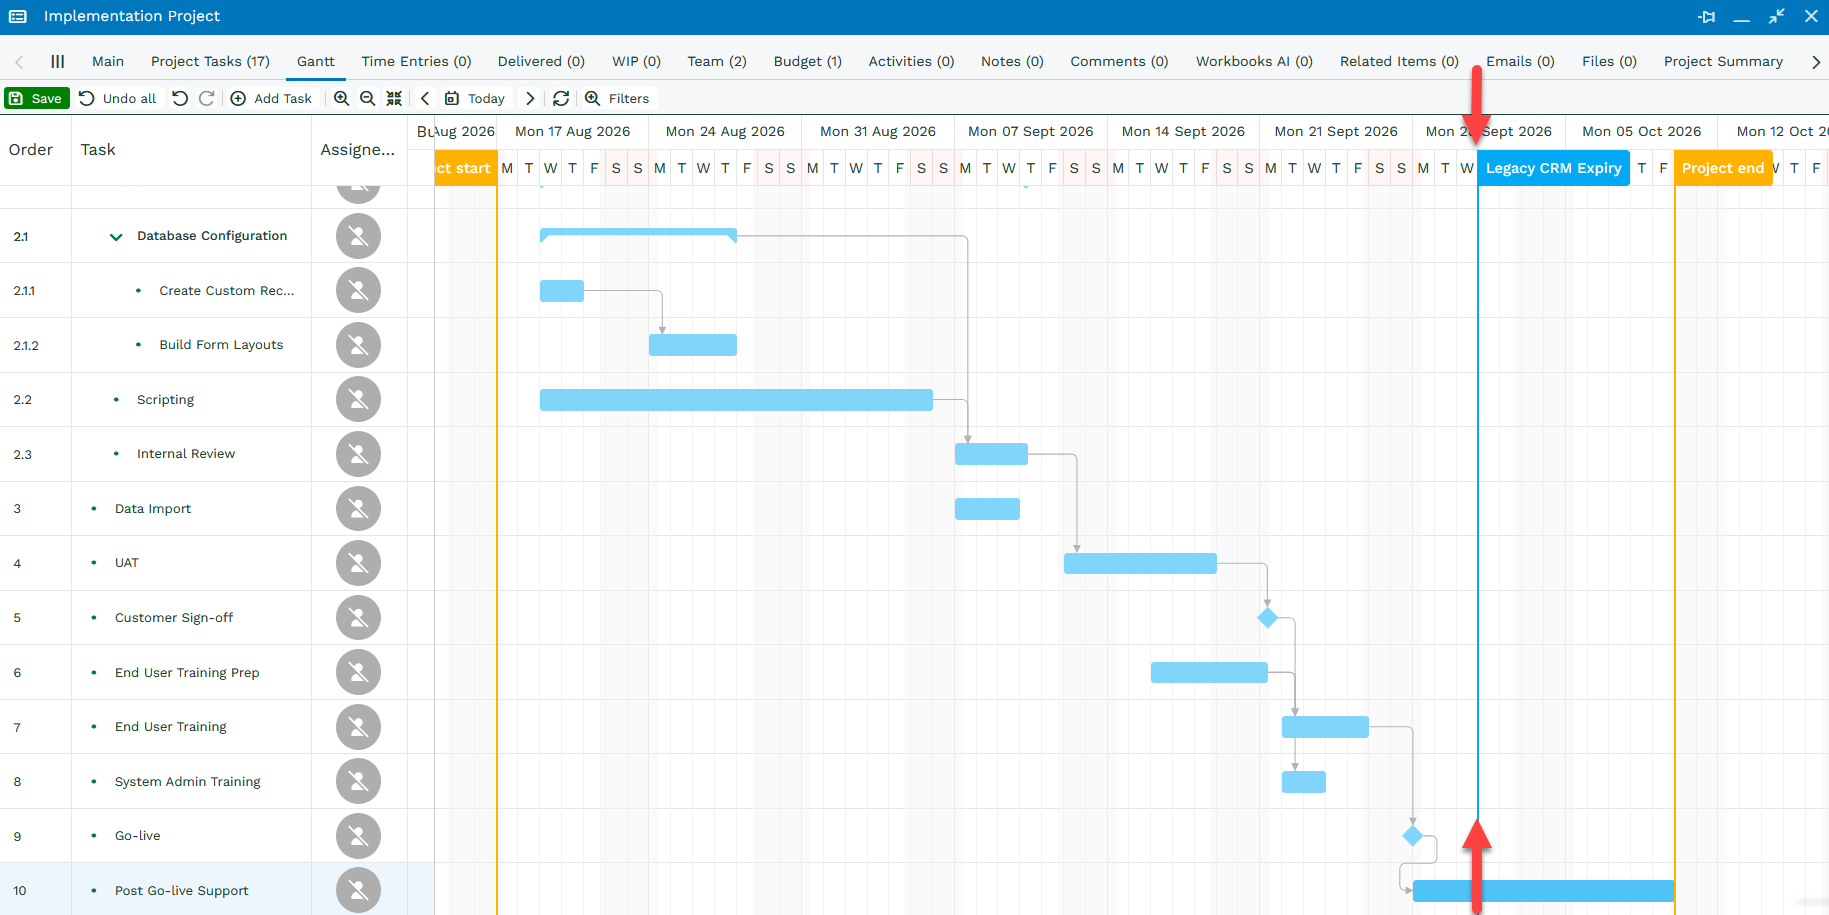The height and width of the screenshot is (915, 1829).
Task: Zoom out of the Gantt timeline
Action: (x=368, y=98)
